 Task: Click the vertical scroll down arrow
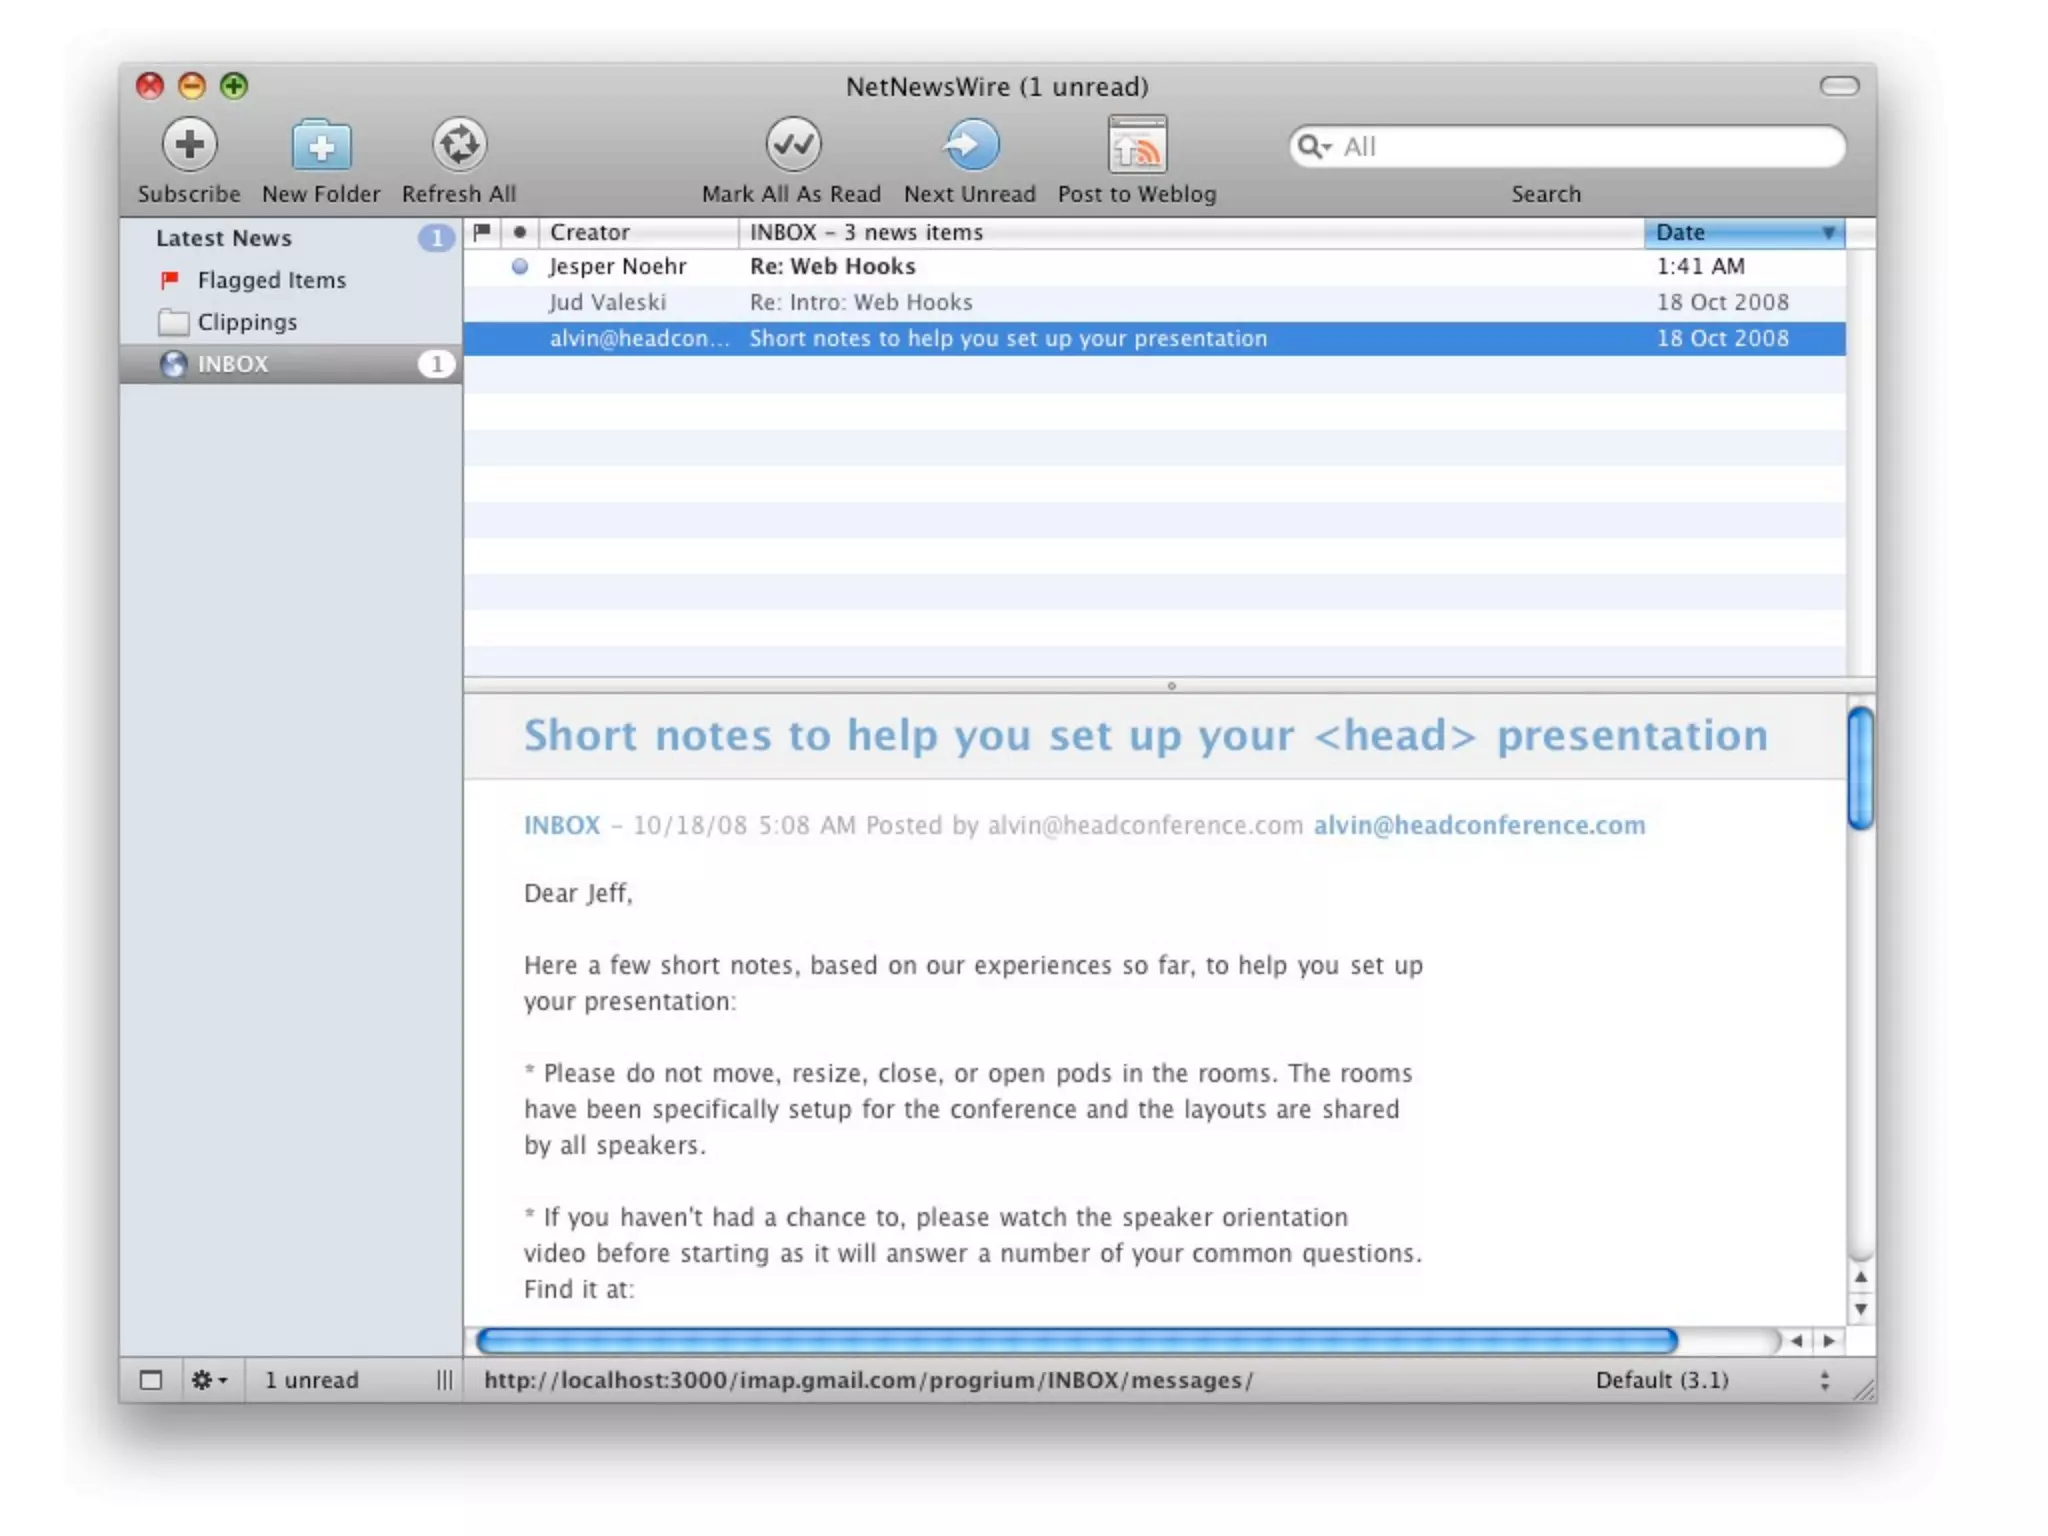click(x=1861, y=1309)
